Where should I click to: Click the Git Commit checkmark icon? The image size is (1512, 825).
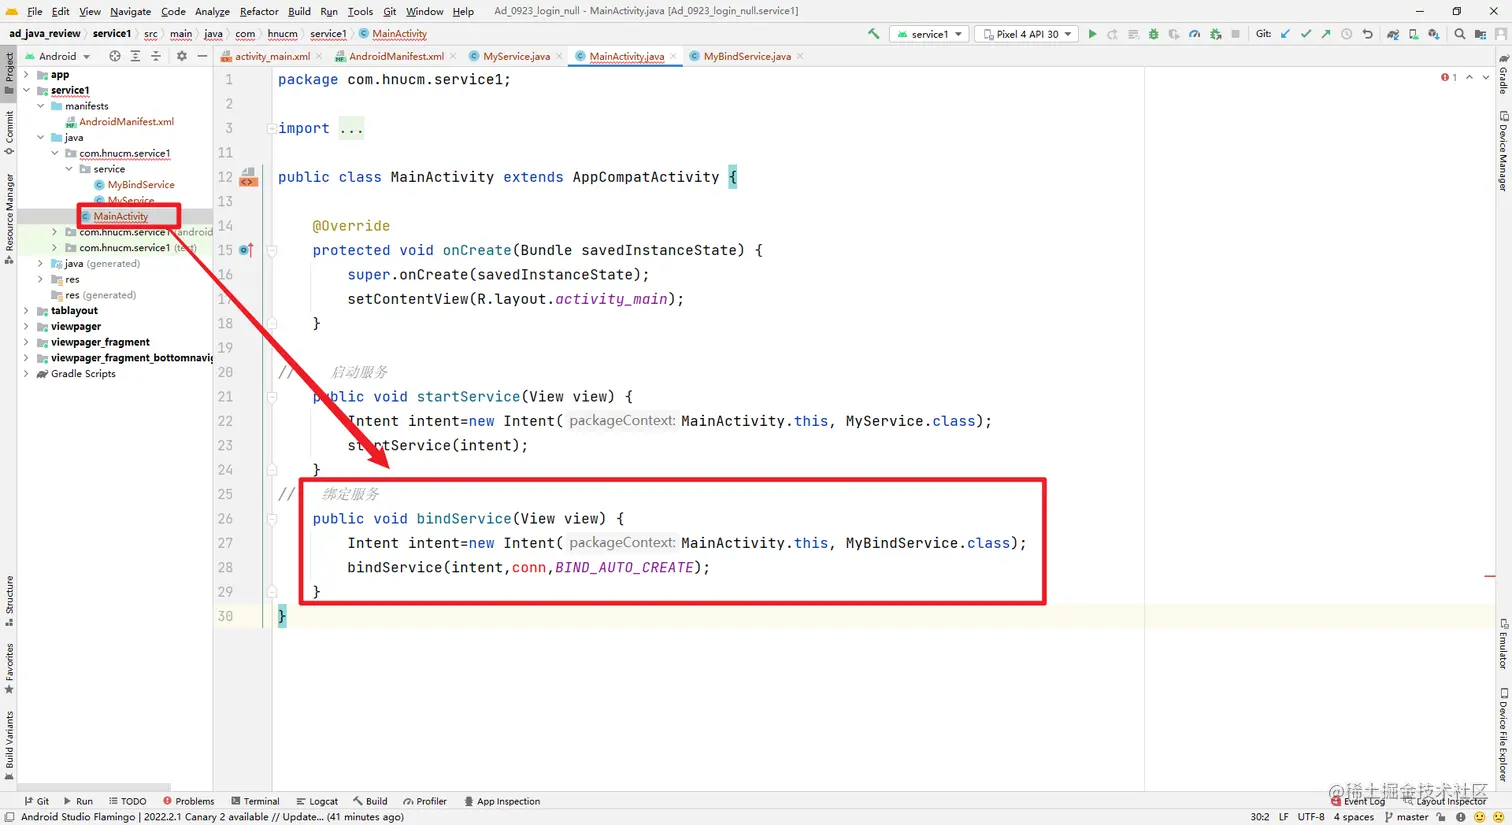(1305, 34)
